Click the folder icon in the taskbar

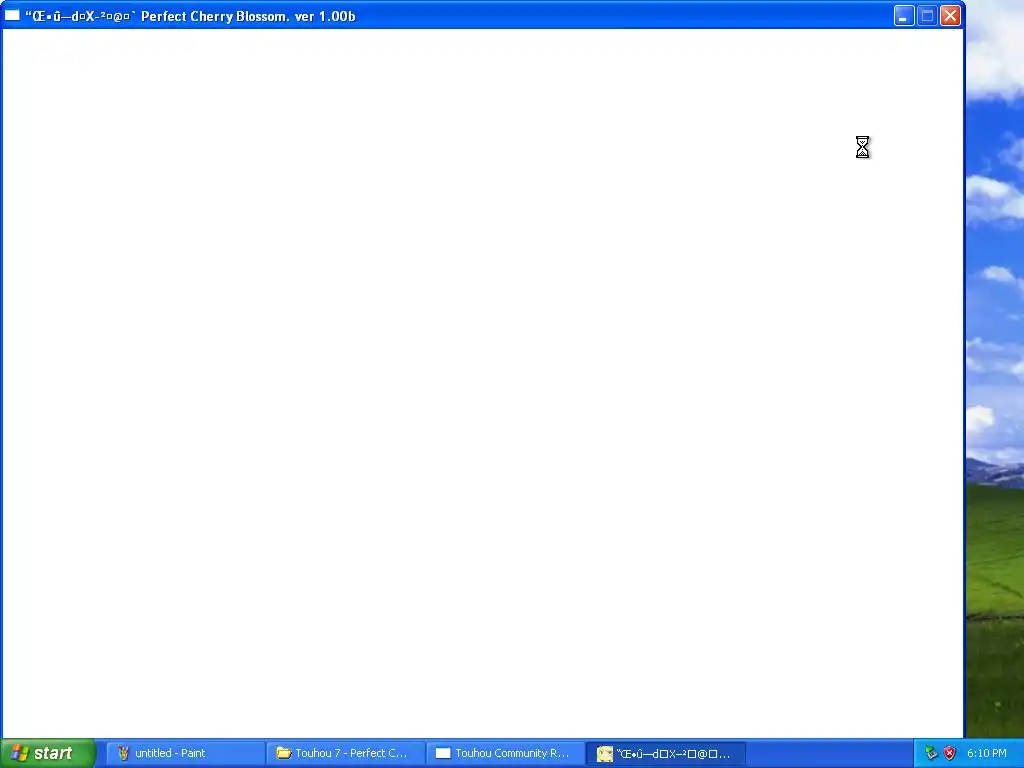click(283, 753)
